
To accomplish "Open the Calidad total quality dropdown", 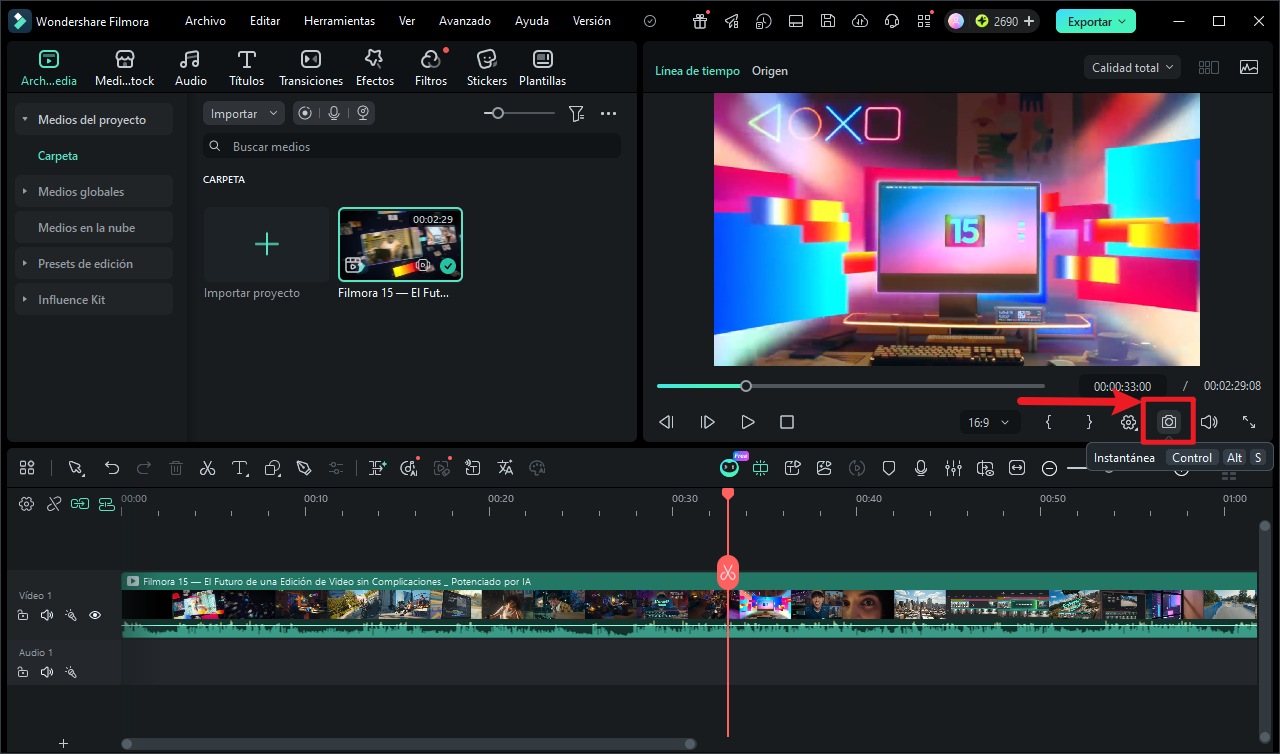I will [x=1132, y=67].
